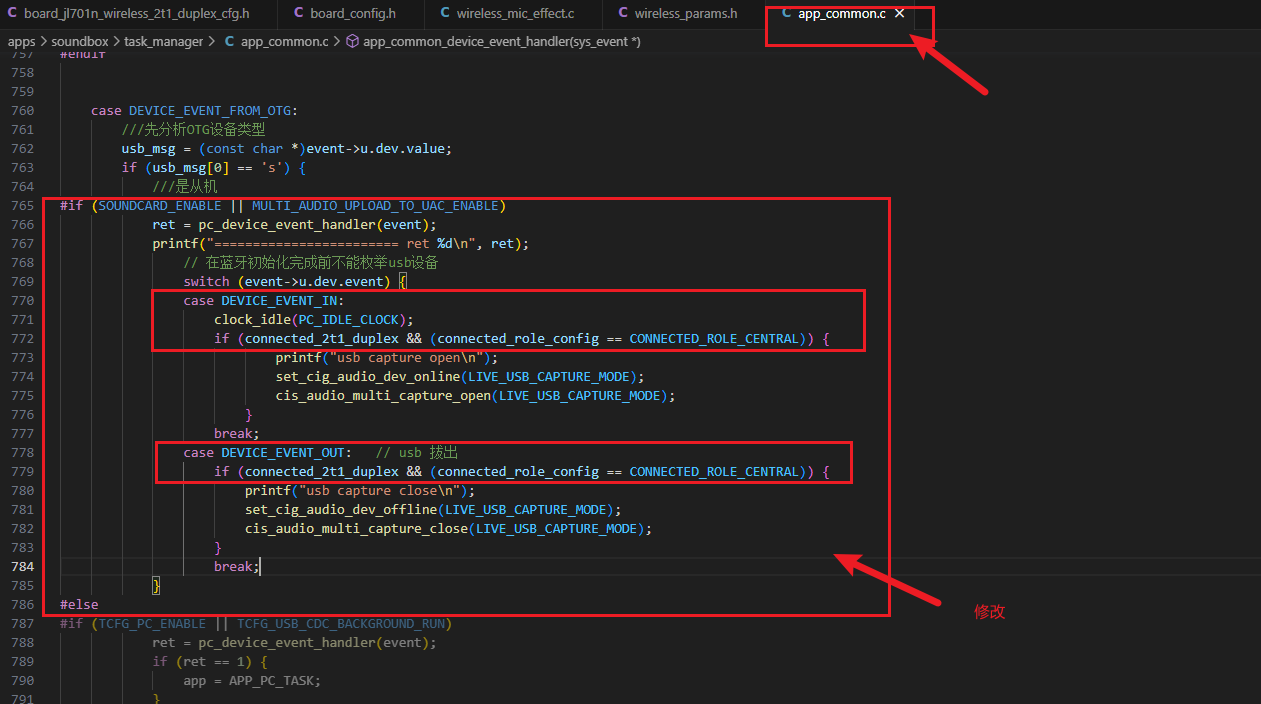Screen dimensions: 1261x704
Task: Open the app_common.c breadcrumb file item
Action: pyautogui.click(x=284, y=41)
